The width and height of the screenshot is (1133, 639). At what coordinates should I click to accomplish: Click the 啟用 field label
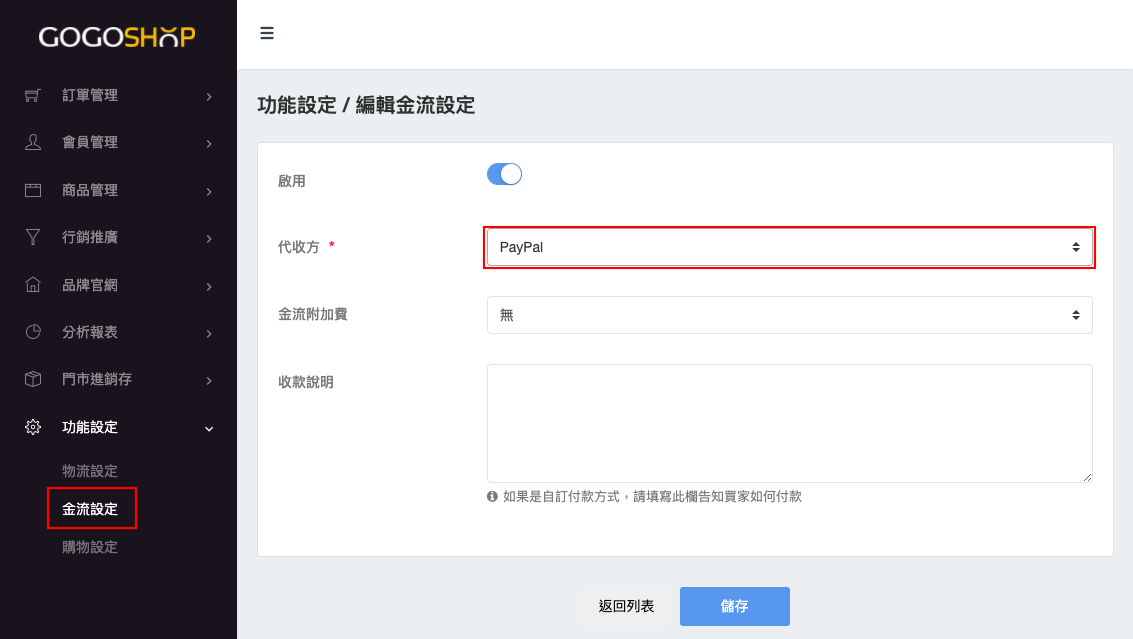(x=292, y=181)
